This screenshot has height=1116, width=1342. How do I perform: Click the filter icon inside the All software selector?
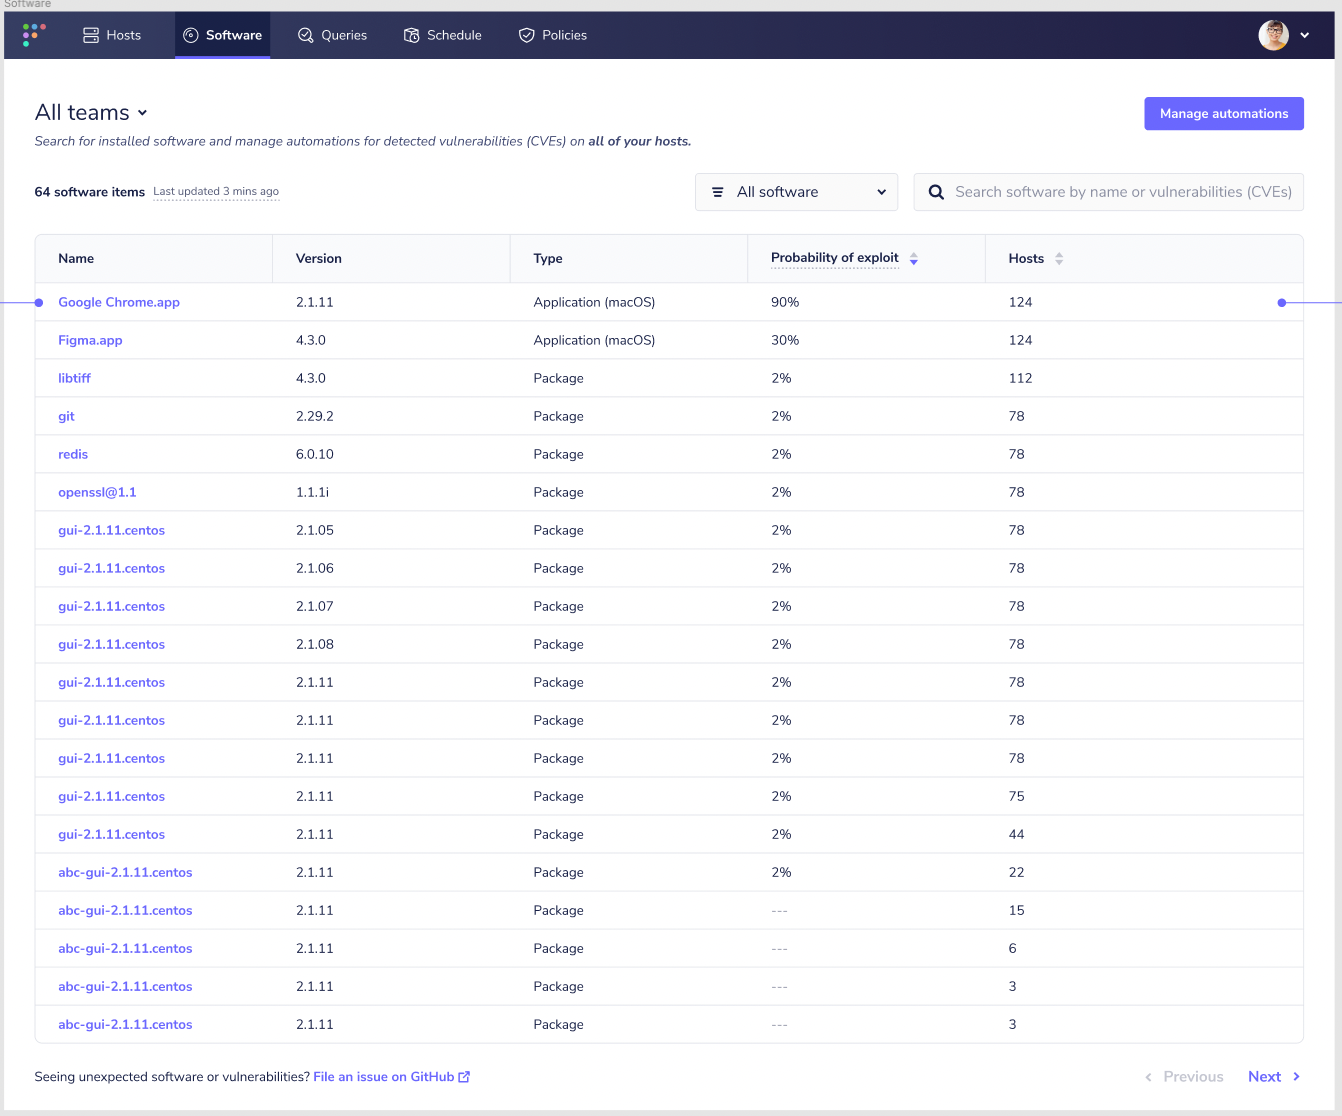(x=718, y=191)
